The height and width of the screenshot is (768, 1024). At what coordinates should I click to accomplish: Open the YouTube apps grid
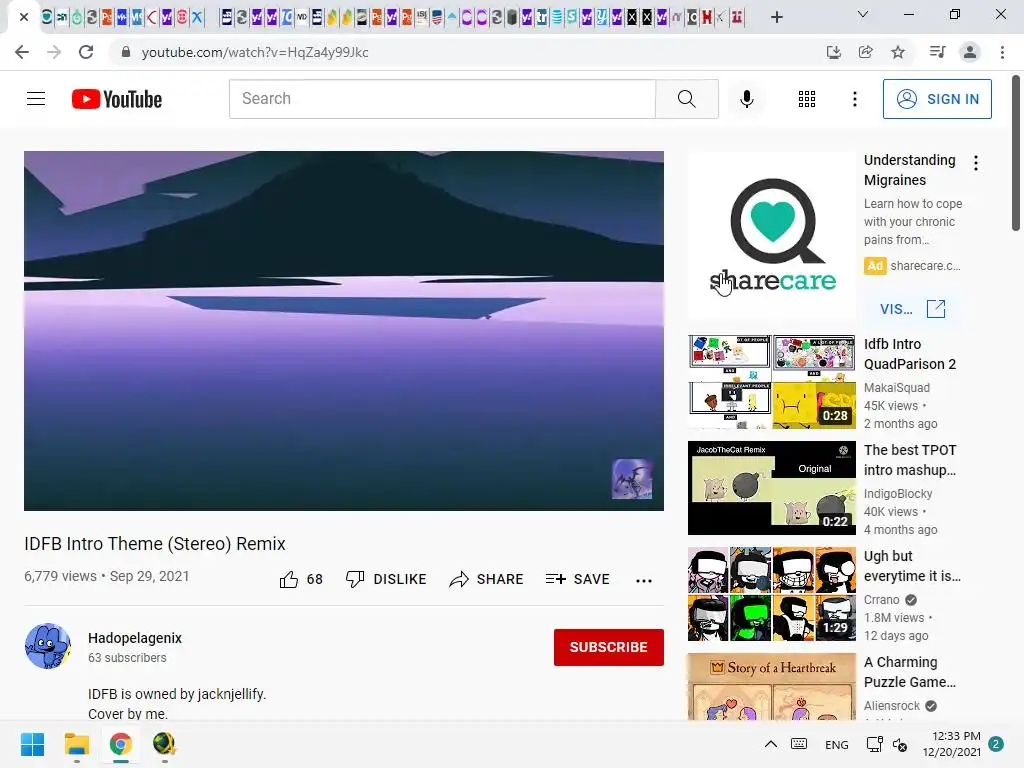(807, 99)
